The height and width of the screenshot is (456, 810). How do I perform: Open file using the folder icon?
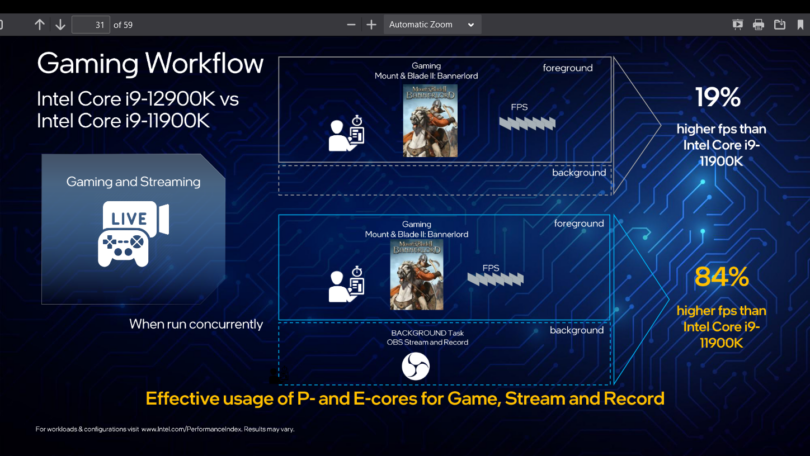coord(780,24)
